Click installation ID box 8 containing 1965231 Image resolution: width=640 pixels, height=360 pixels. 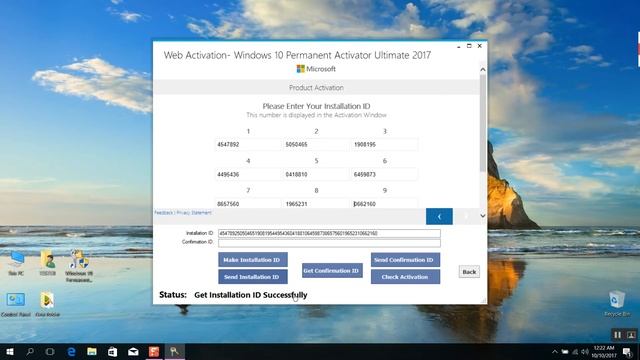(x=316, y=203)
